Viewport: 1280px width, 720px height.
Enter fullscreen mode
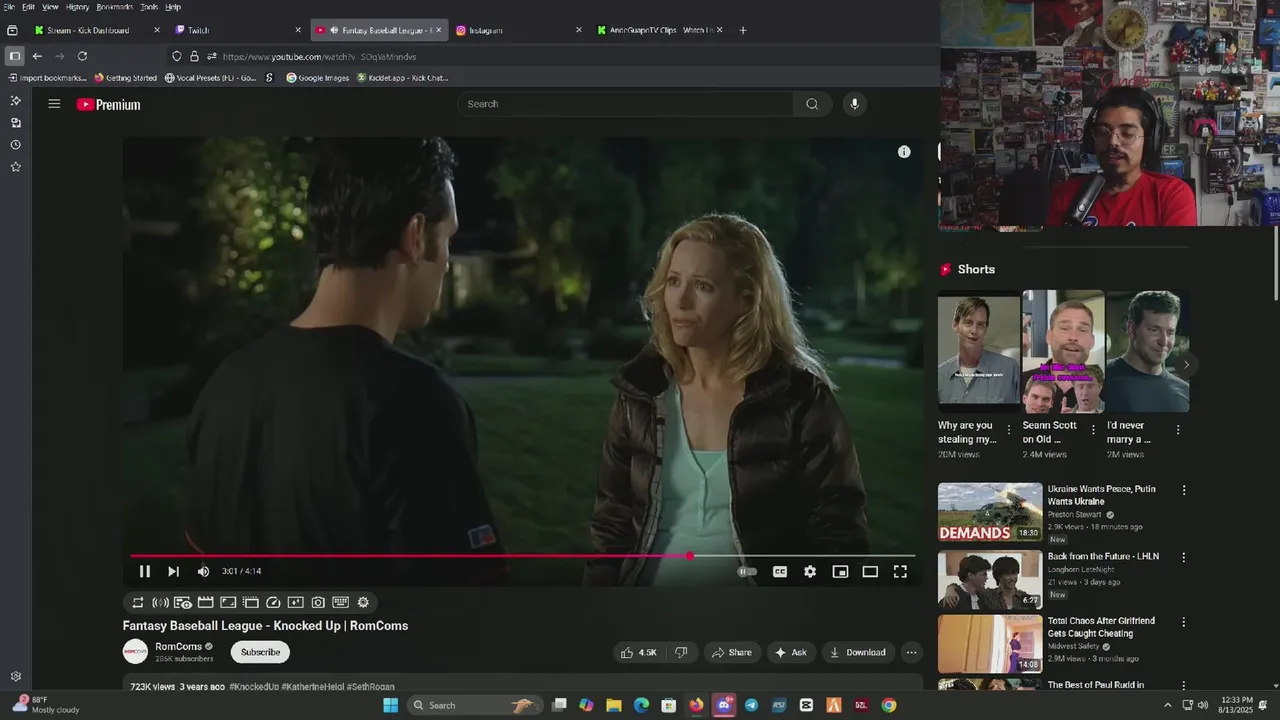pyautogui.click(x=900, y=571)
